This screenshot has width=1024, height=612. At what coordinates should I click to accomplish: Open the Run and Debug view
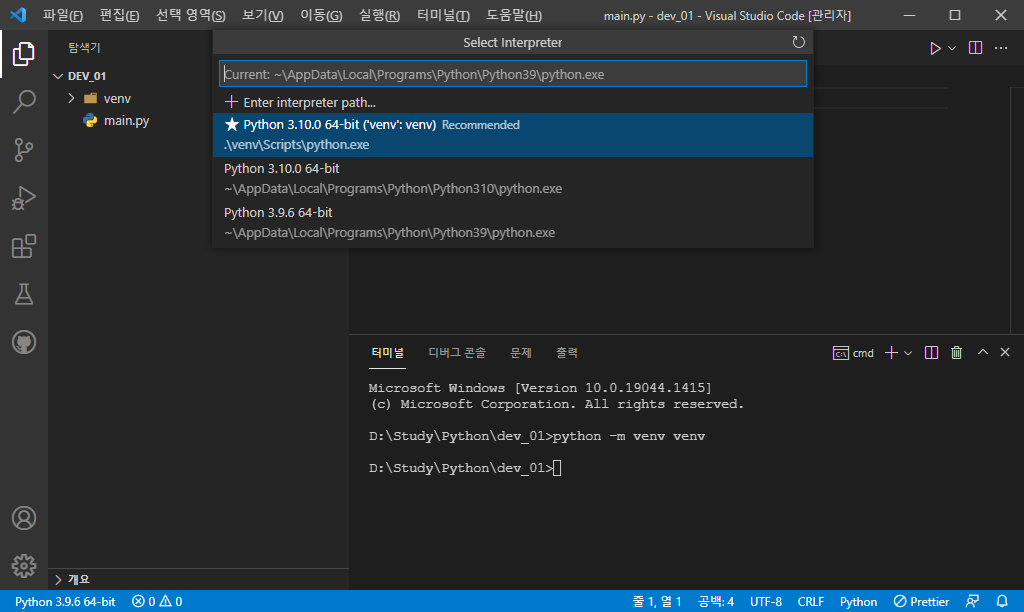tap(24, 198)
